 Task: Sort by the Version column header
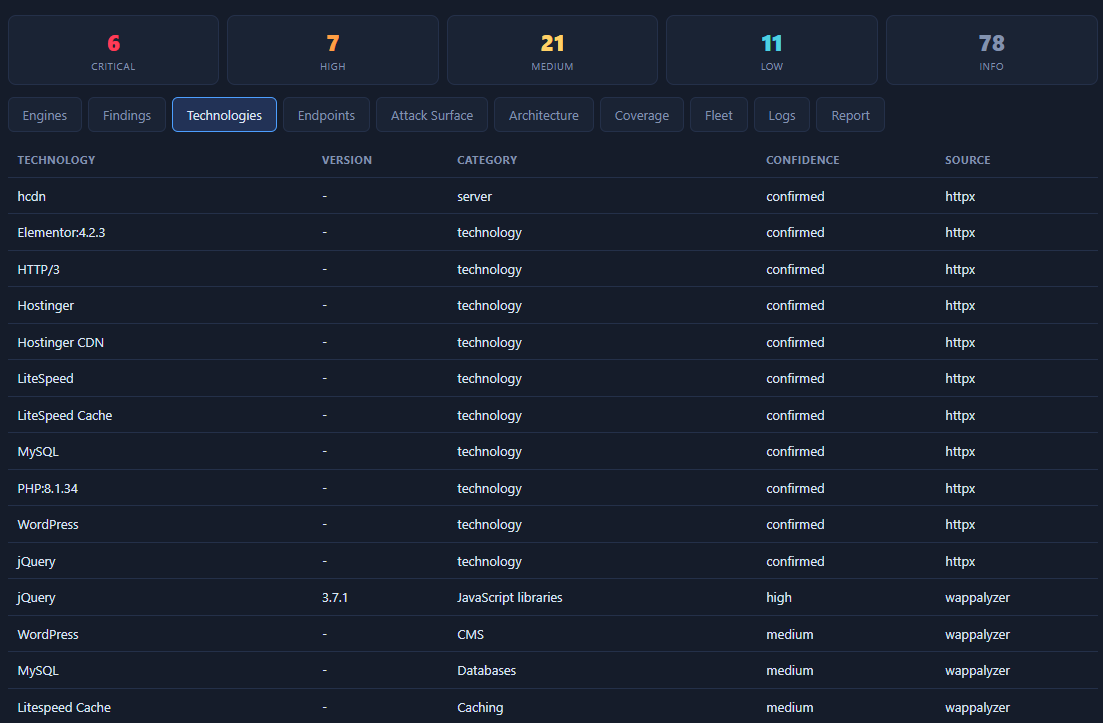click(347, 160)
